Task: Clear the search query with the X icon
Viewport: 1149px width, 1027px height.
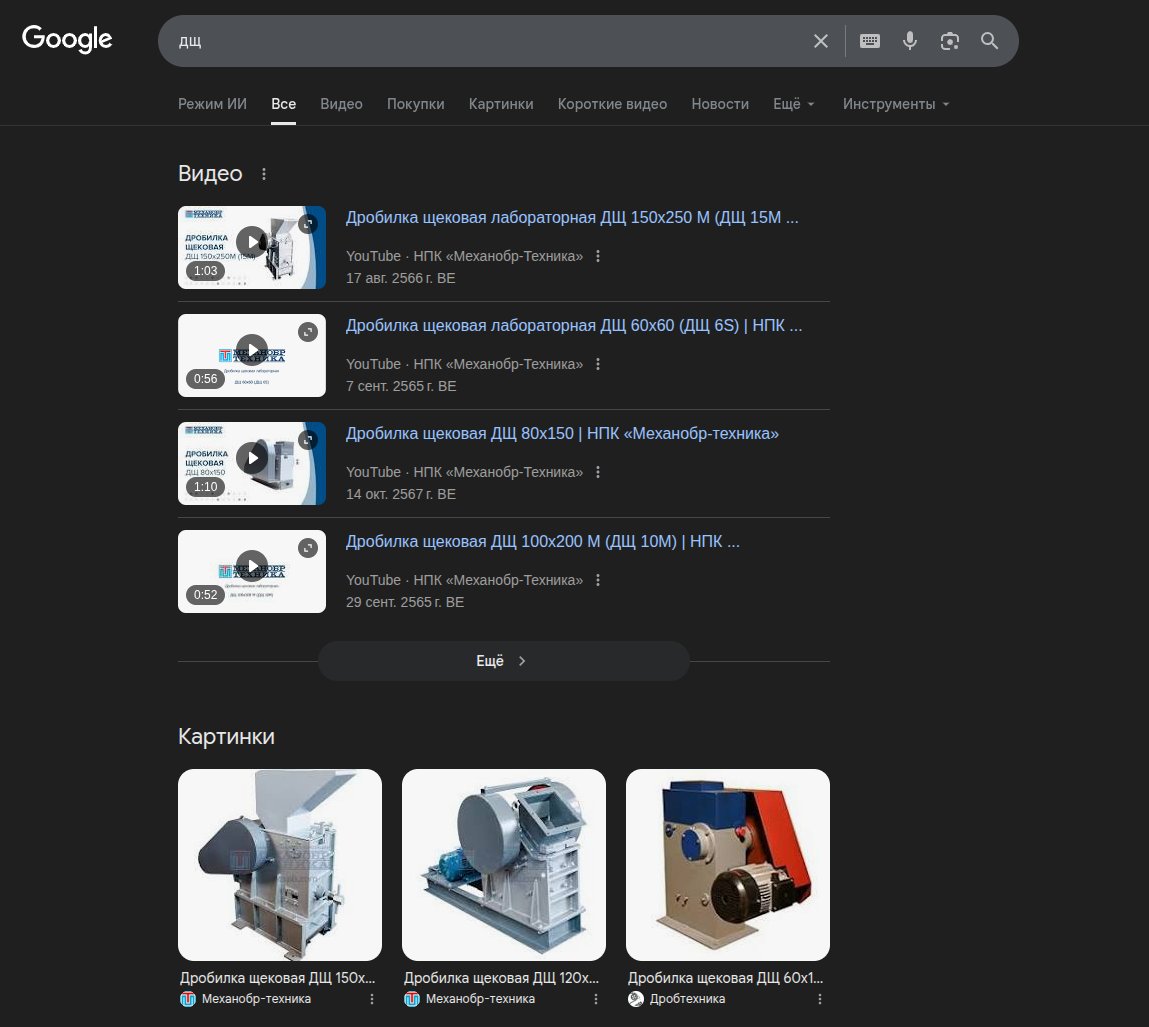Action: click(x=821, y=41)
